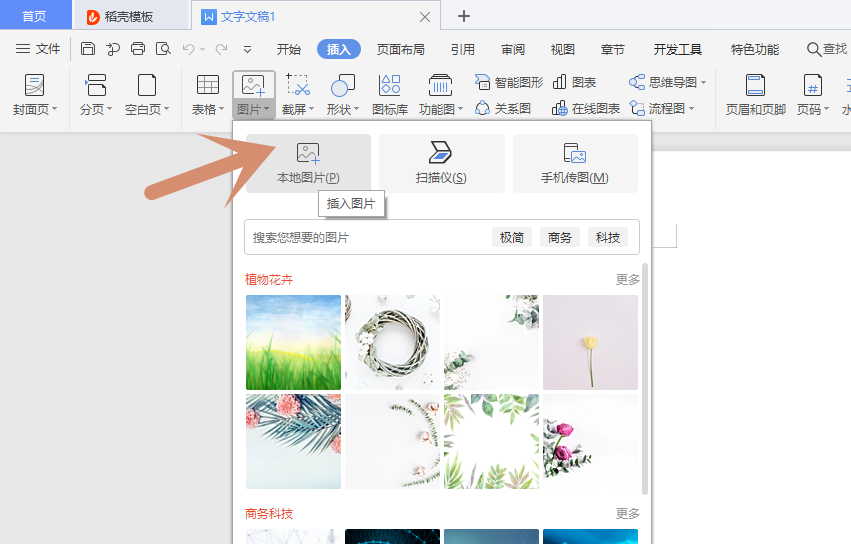Screen dimensions: 851x544
Task: Expand the 分页 dropdown arrow
Action: tap(110, 109)
